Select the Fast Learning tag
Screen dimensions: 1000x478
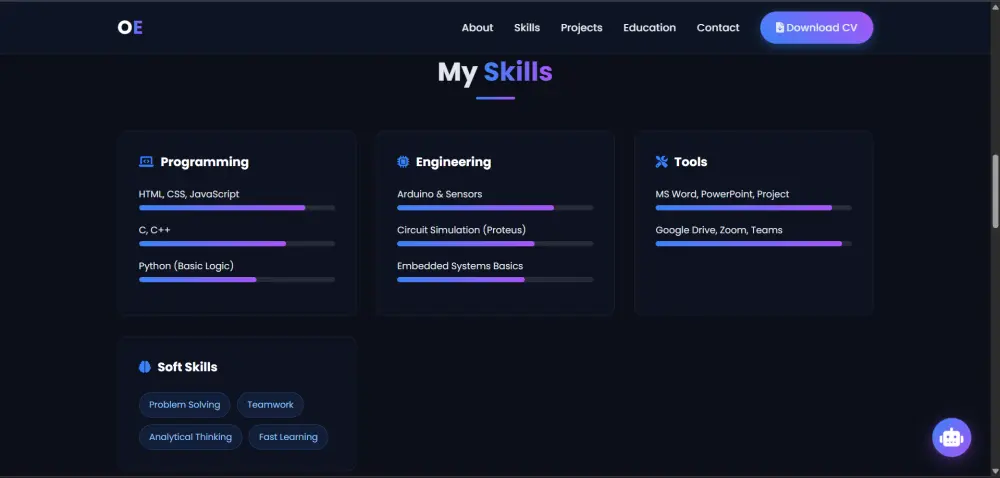coord(288,437)
